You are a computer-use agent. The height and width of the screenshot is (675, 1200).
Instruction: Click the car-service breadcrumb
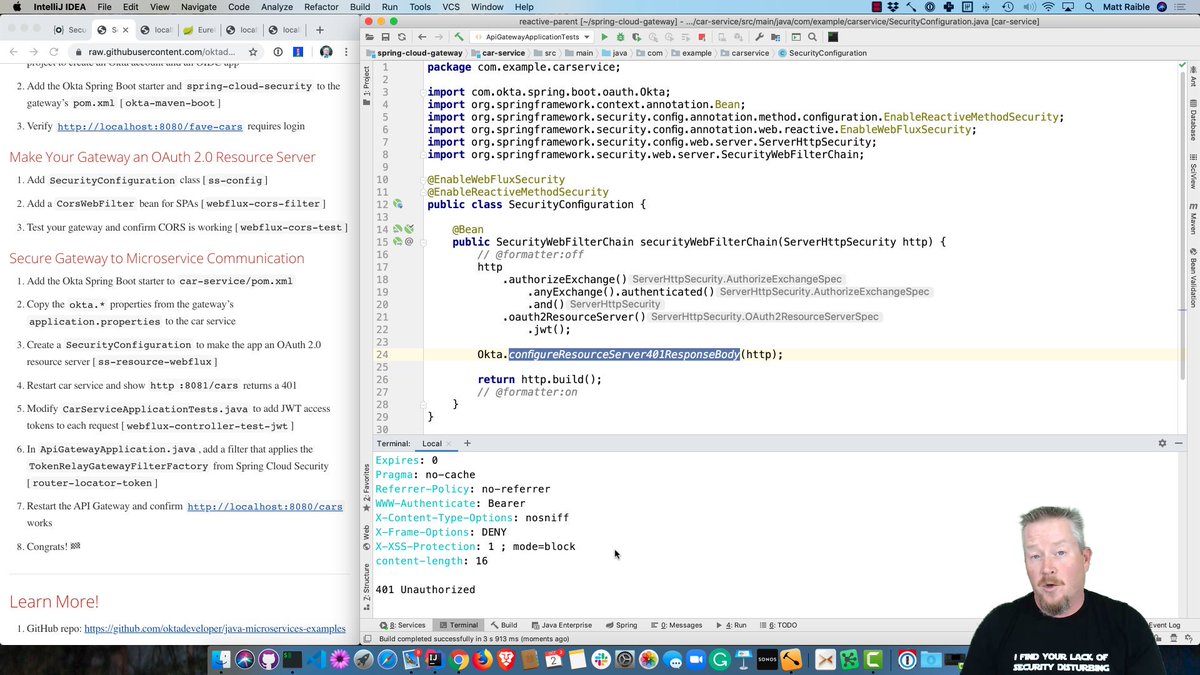coord(497,53)
